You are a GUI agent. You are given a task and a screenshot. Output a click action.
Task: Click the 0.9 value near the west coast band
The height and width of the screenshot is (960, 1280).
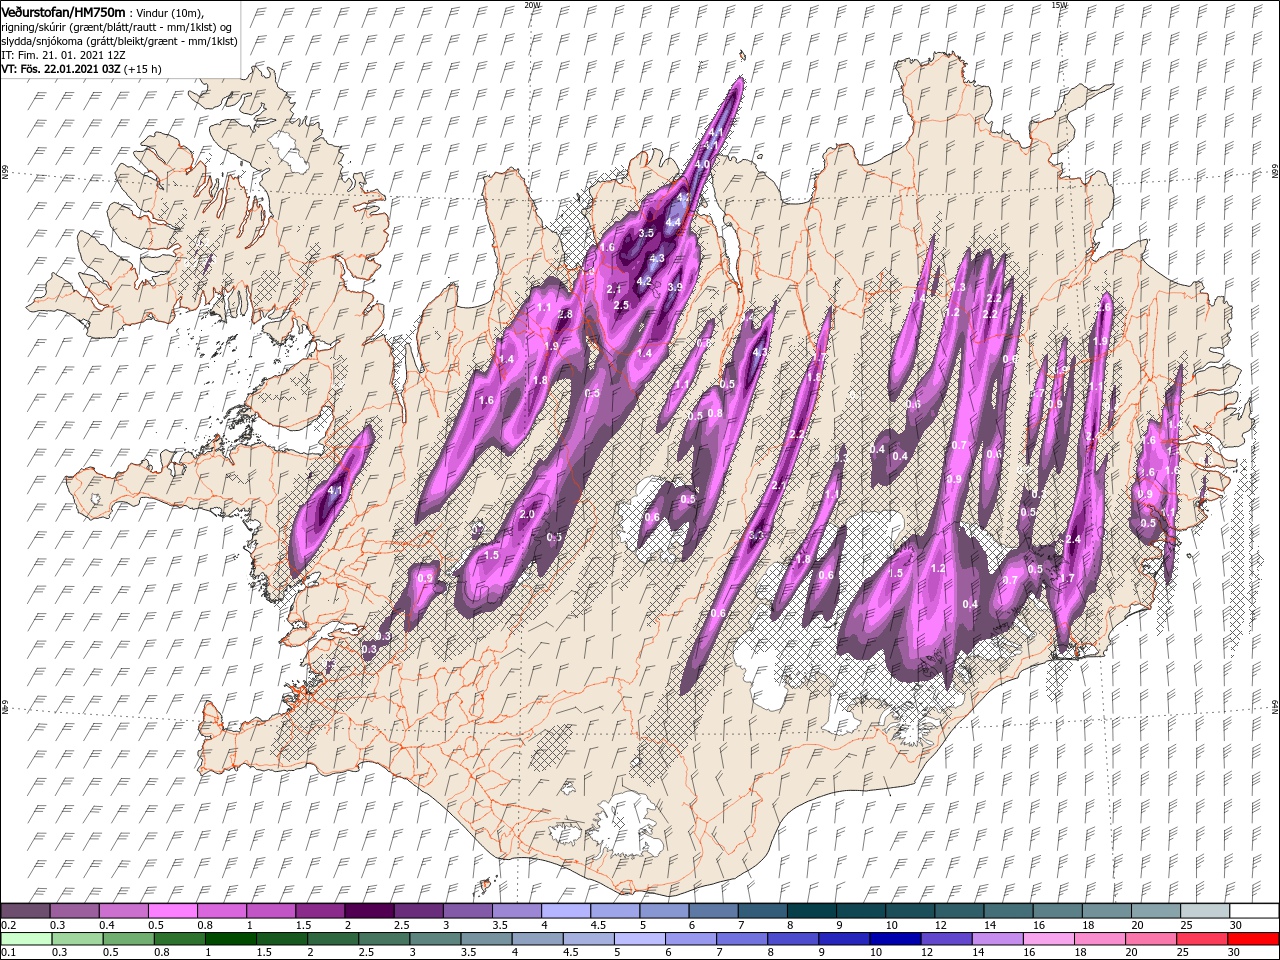[425, 579]
